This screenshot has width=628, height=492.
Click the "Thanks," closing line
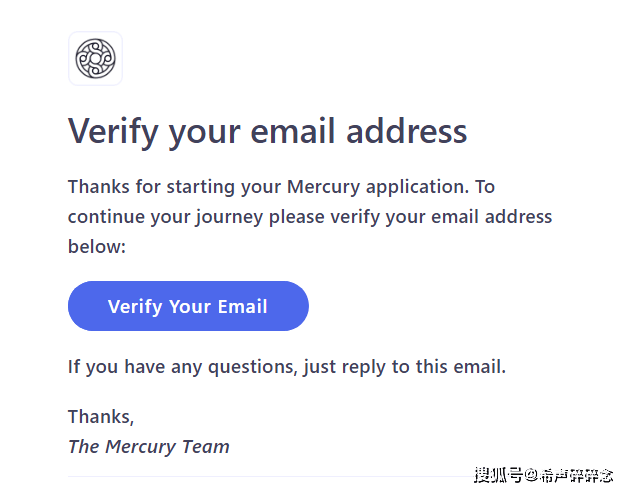pyautogui.click(x=100, y=416)
